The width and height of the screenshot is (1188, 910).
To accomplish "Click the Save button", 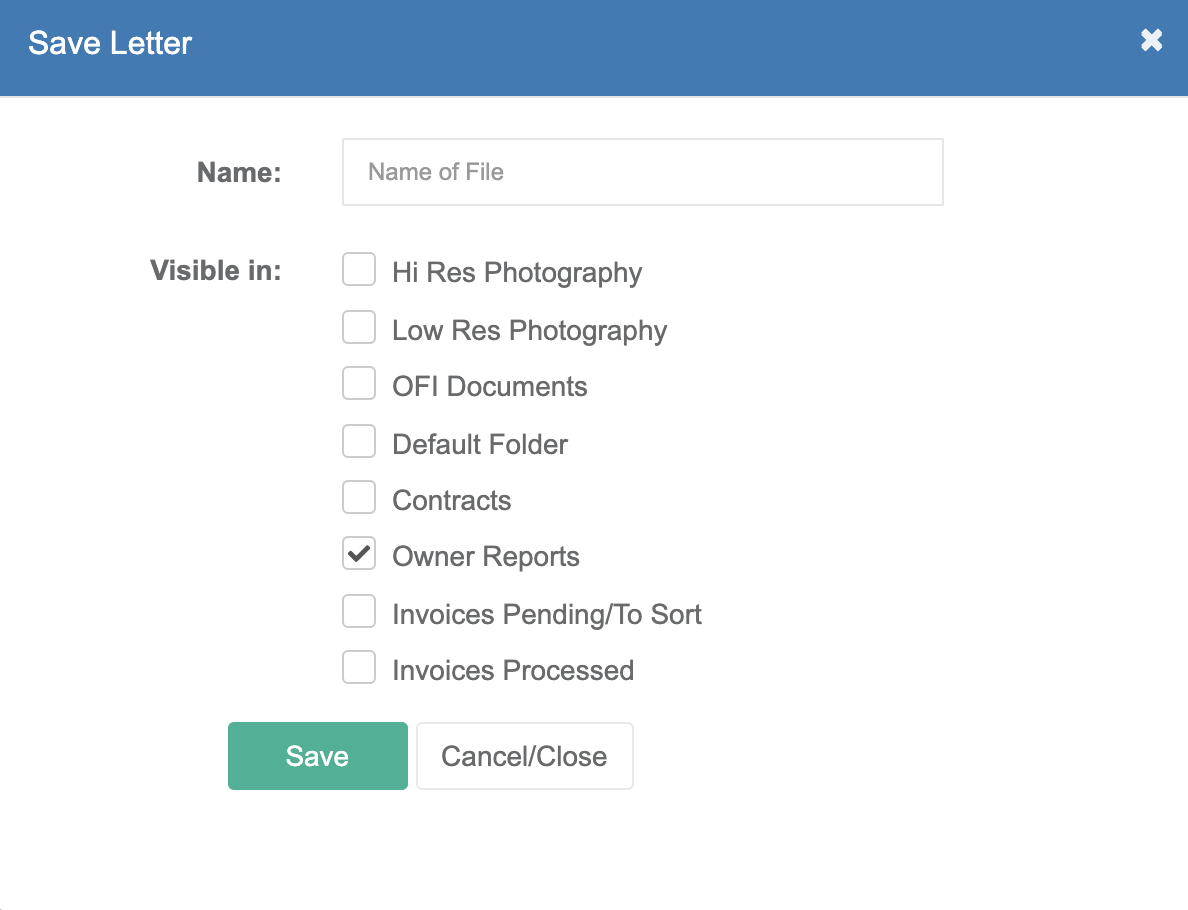I will [317, 756].
